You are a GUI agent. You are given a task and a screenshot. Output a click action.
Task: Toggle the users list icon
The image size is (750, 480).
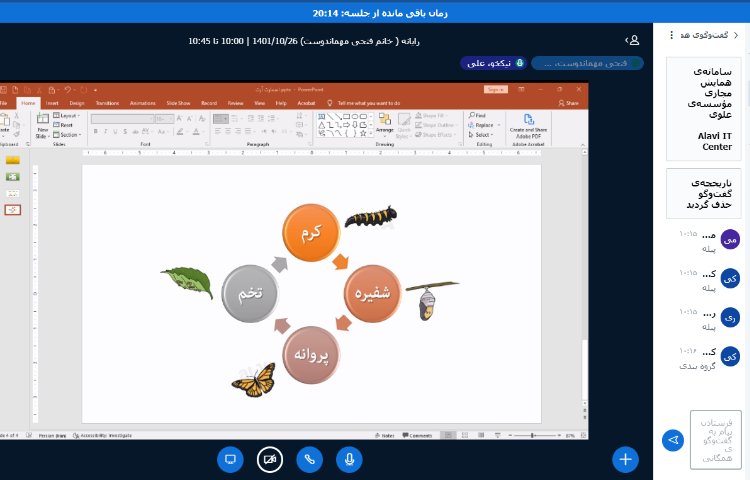pos(632,40)
